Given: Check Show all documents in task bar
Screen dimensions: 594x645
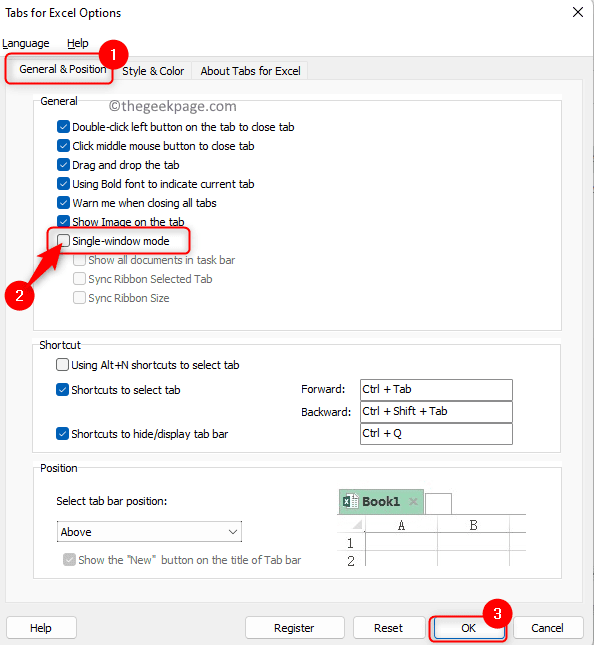Looking at the screenshot, I should [x=79, y=260].
